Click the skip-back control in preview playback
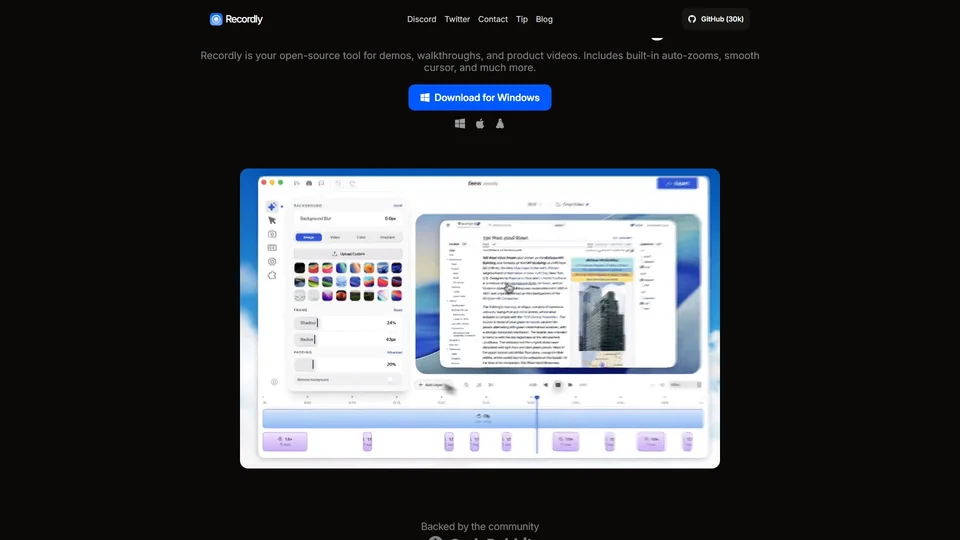 (x=546, y=385)
